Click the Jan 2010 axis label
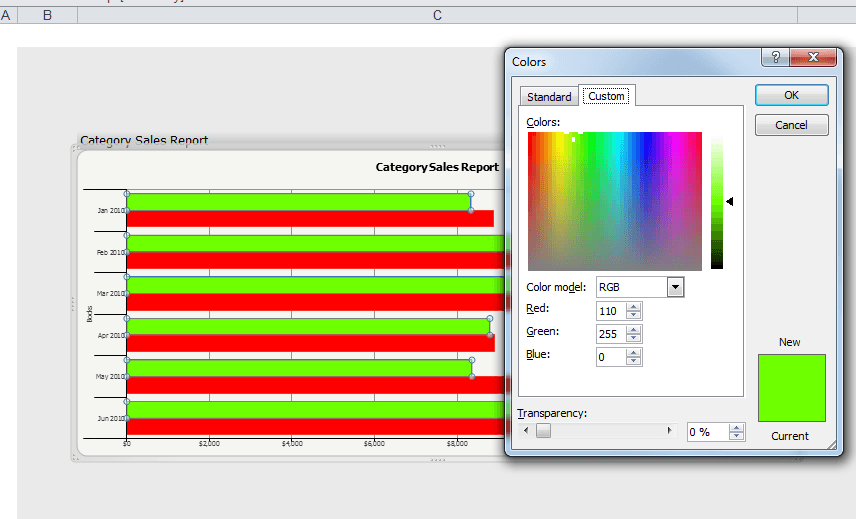856x519 pixels. 111,210
